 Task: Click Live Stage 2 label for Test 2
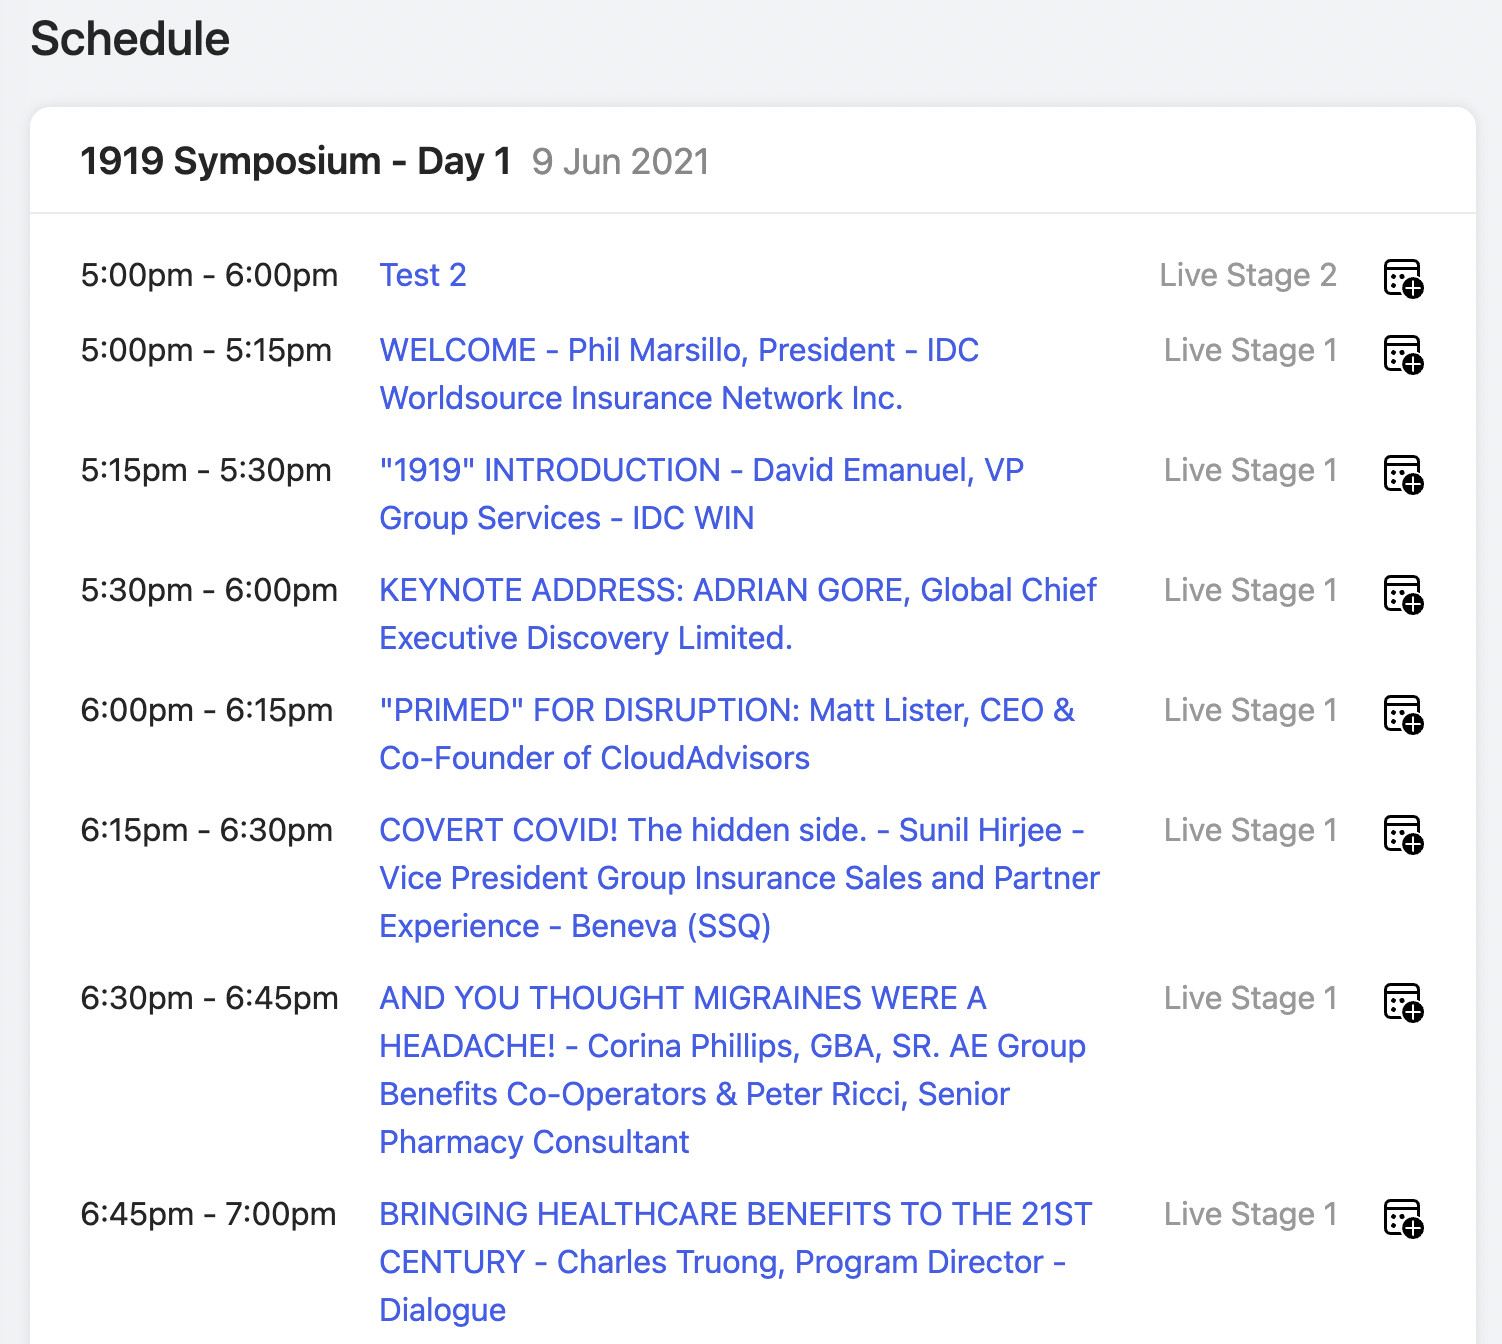coord(1248,275)
